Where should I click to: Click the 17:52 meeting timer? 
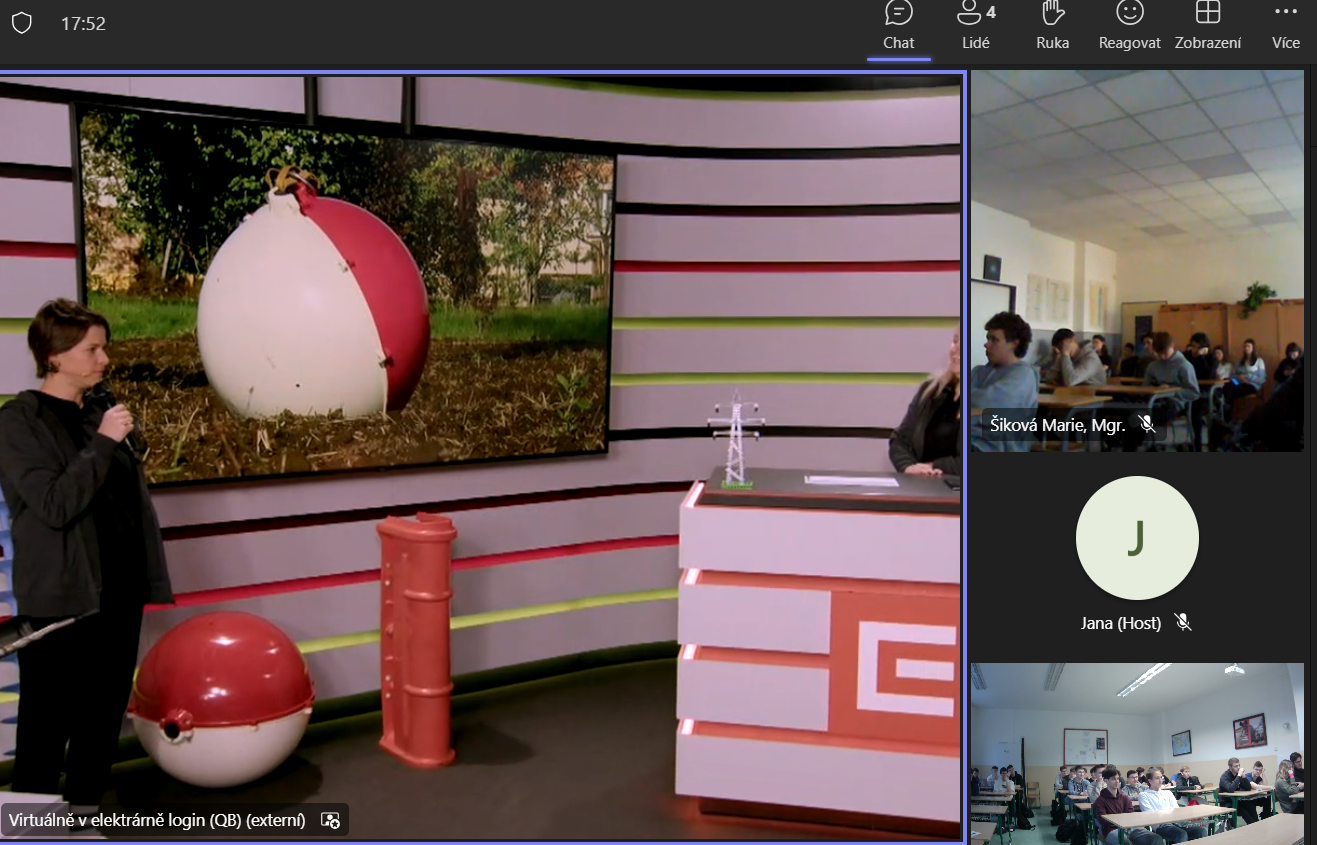(83, 23)
